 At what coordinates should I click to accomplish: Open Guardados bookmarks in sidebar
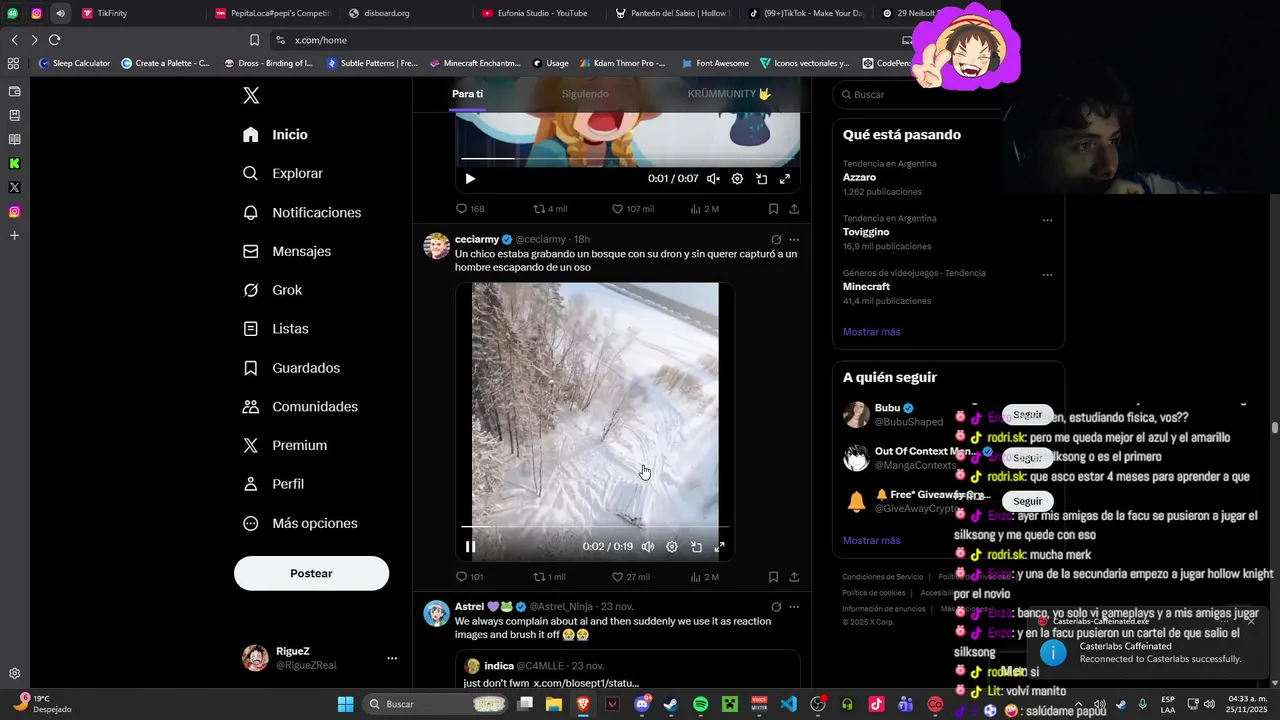pos(291,368)
